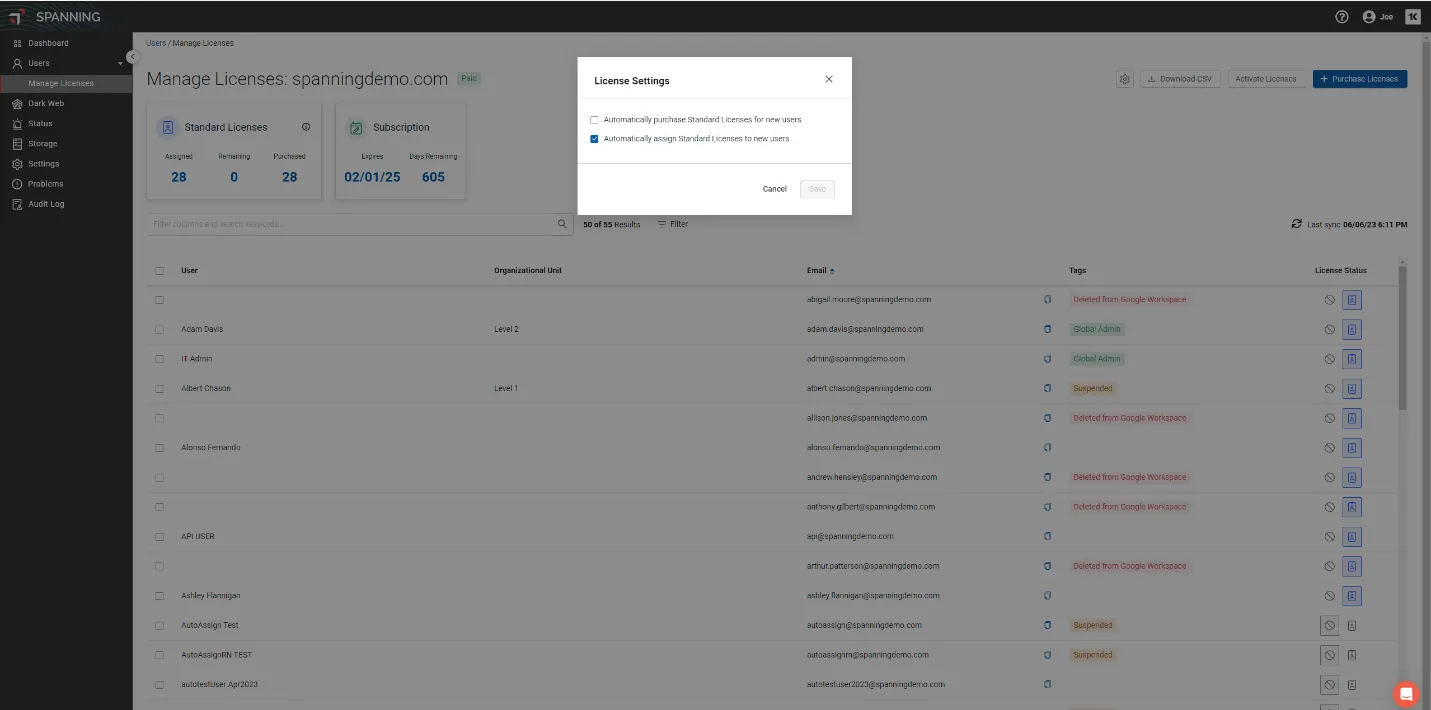Click the sync refresh icon near Last sync
The width and height of the screenshot is (1431, 710).
tap(1297, 224)
